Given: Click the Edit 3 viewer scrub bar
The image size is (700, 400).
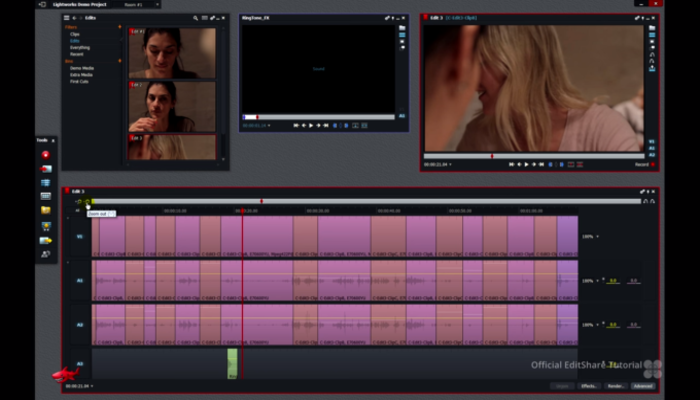Looking at the screenshot, I should 534,156.
